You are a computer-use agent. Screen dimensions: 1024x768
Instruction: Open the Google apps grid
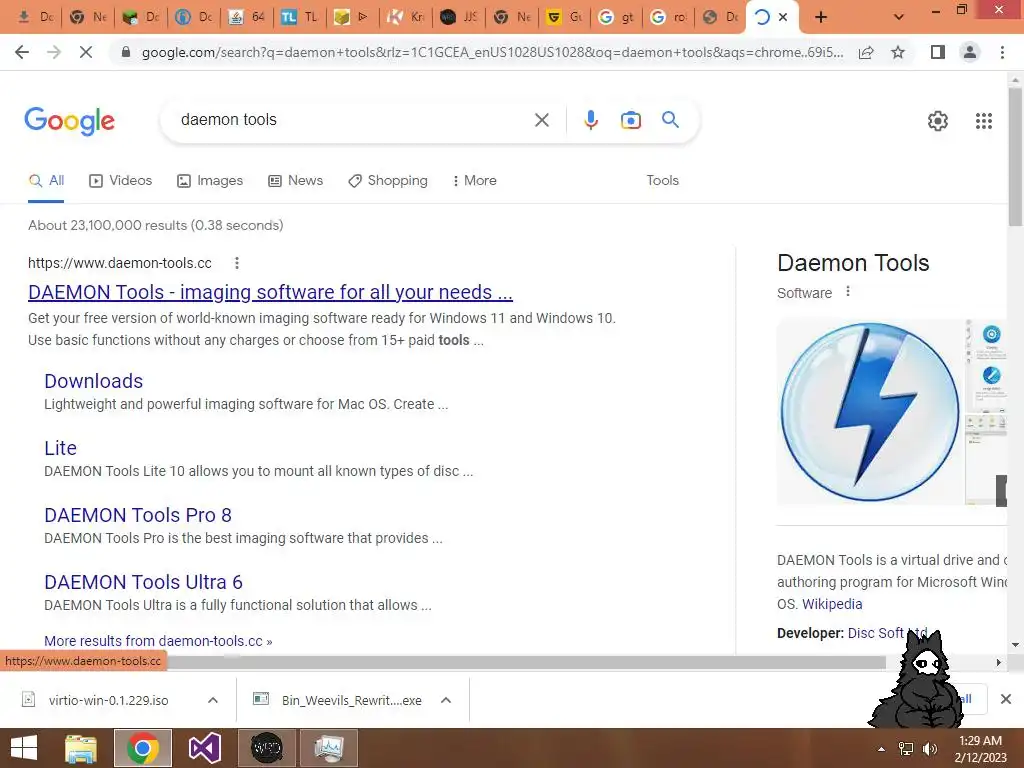[984, 121]
